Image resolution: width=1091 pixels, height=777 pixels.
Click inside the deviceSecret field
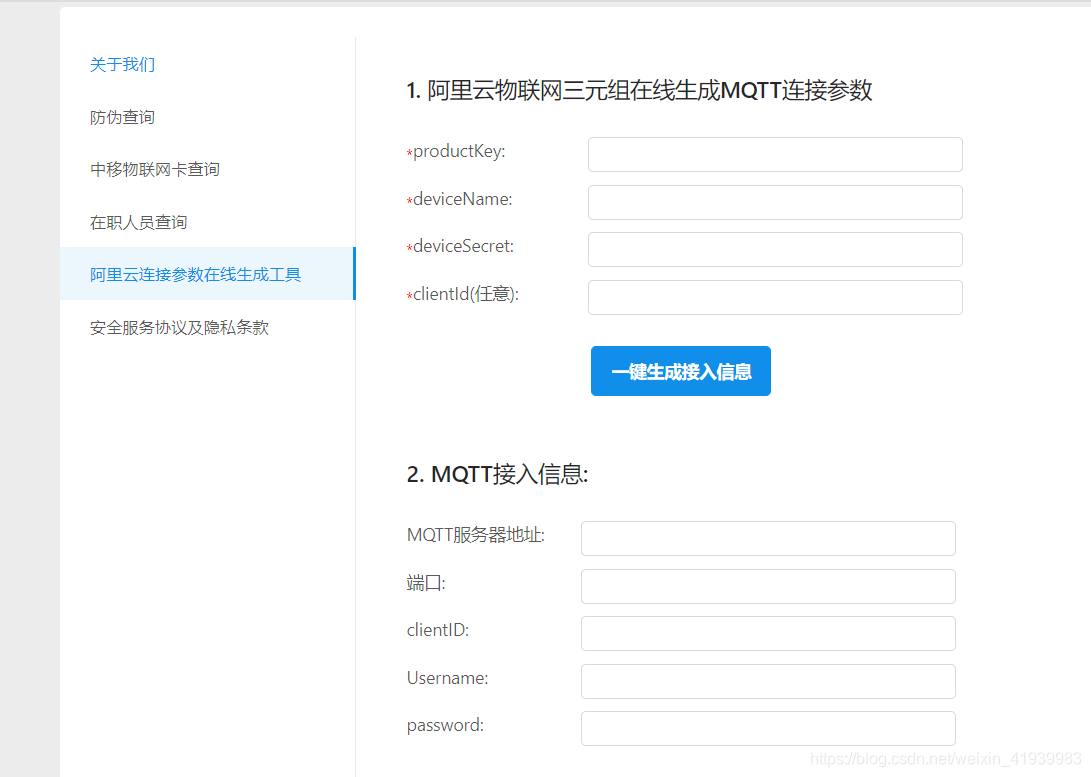tap(775, 249)
